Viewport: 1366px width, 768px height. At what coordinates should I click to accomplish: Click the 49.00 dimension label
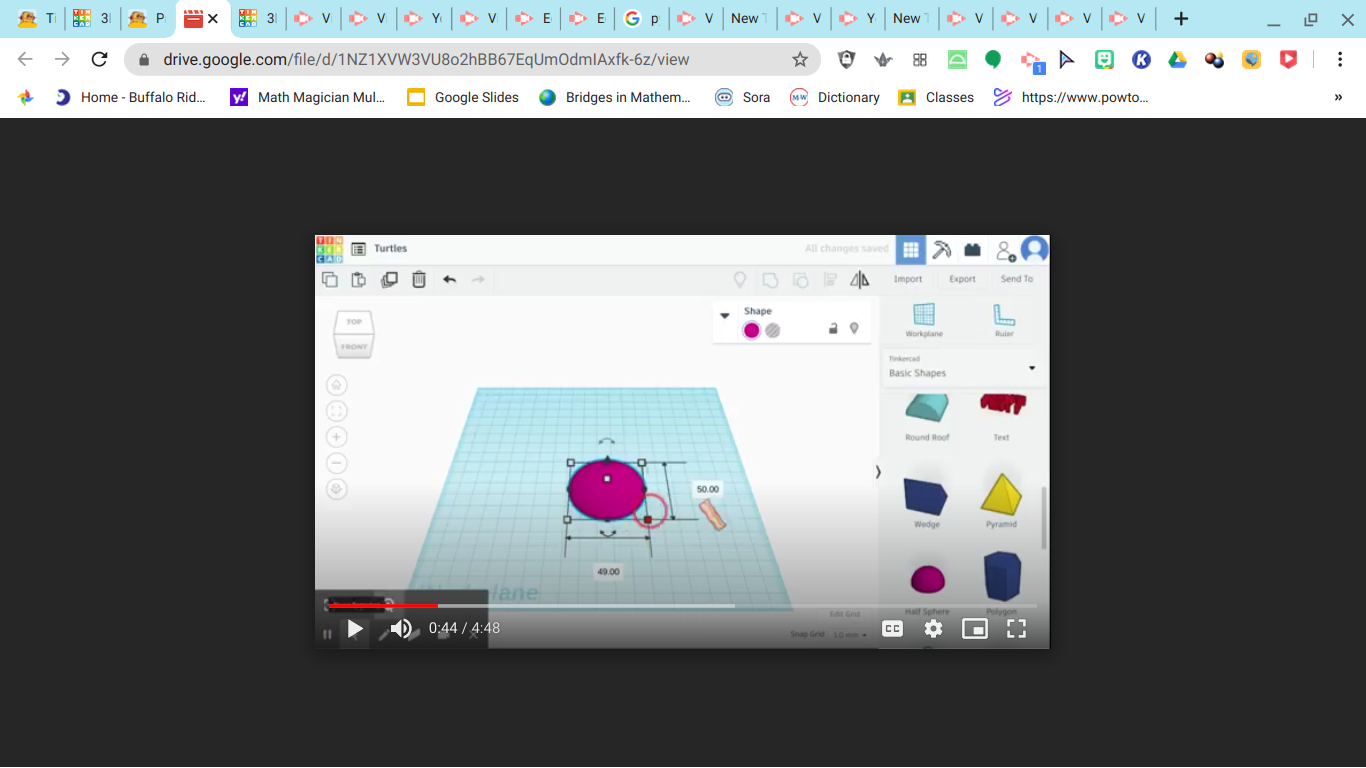[x=608, y=572]
